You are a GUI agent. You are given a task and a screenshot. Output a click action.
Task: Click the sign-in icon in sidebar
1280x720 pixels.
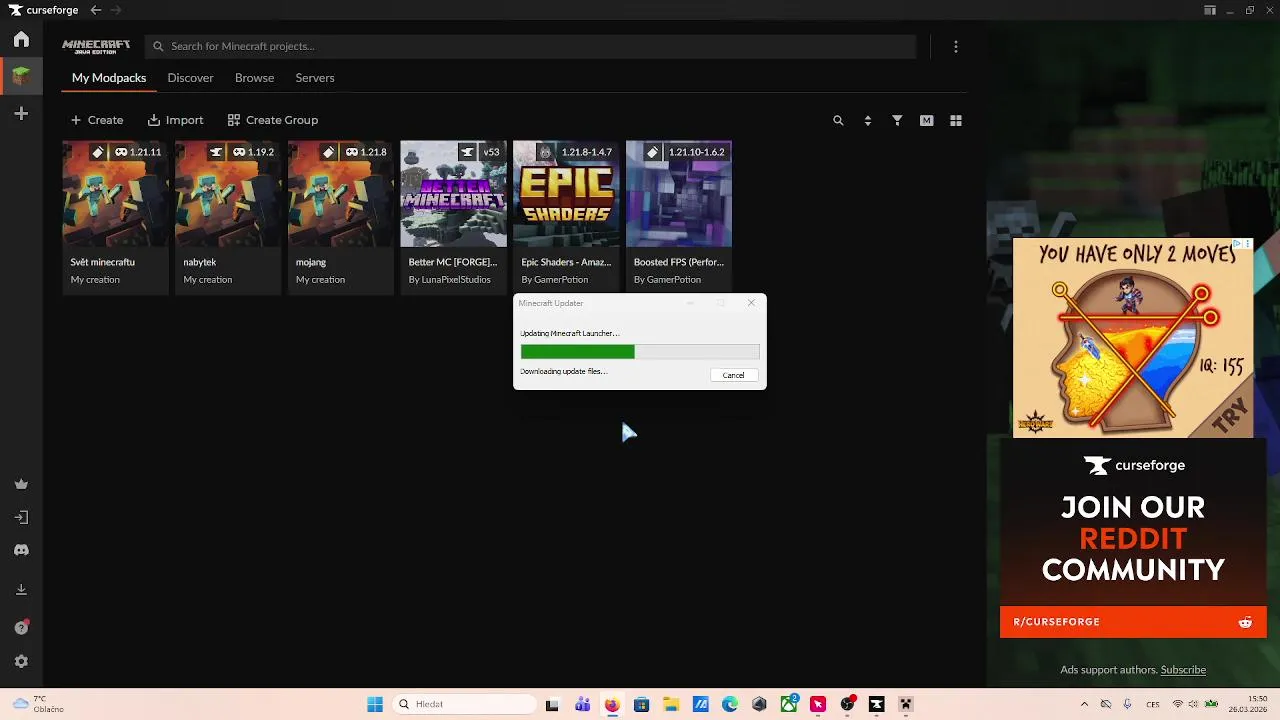(21, 517)
